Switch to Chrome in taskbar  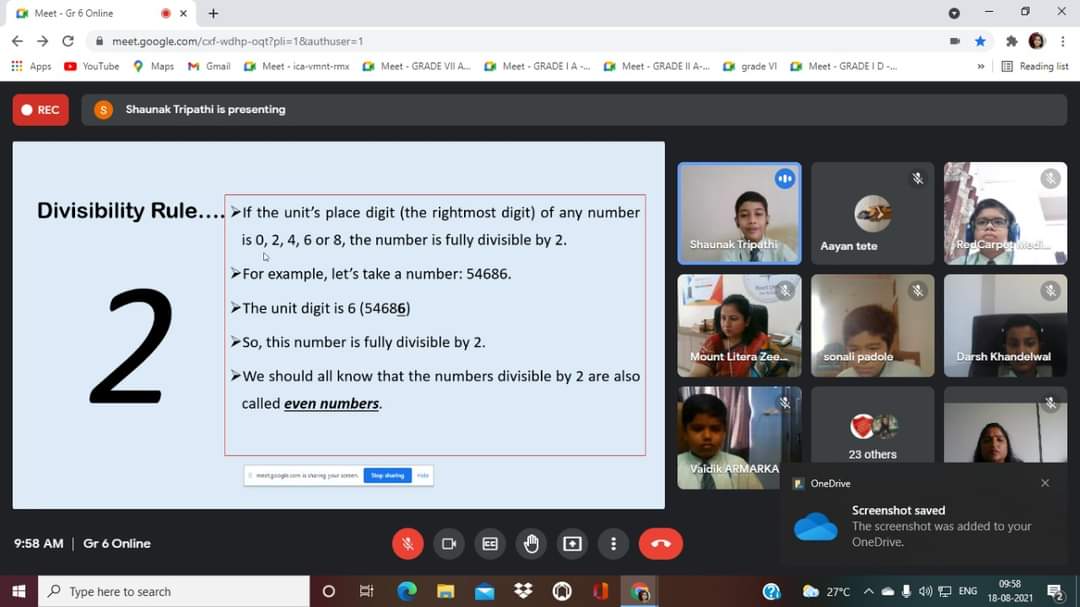point(639,591)
